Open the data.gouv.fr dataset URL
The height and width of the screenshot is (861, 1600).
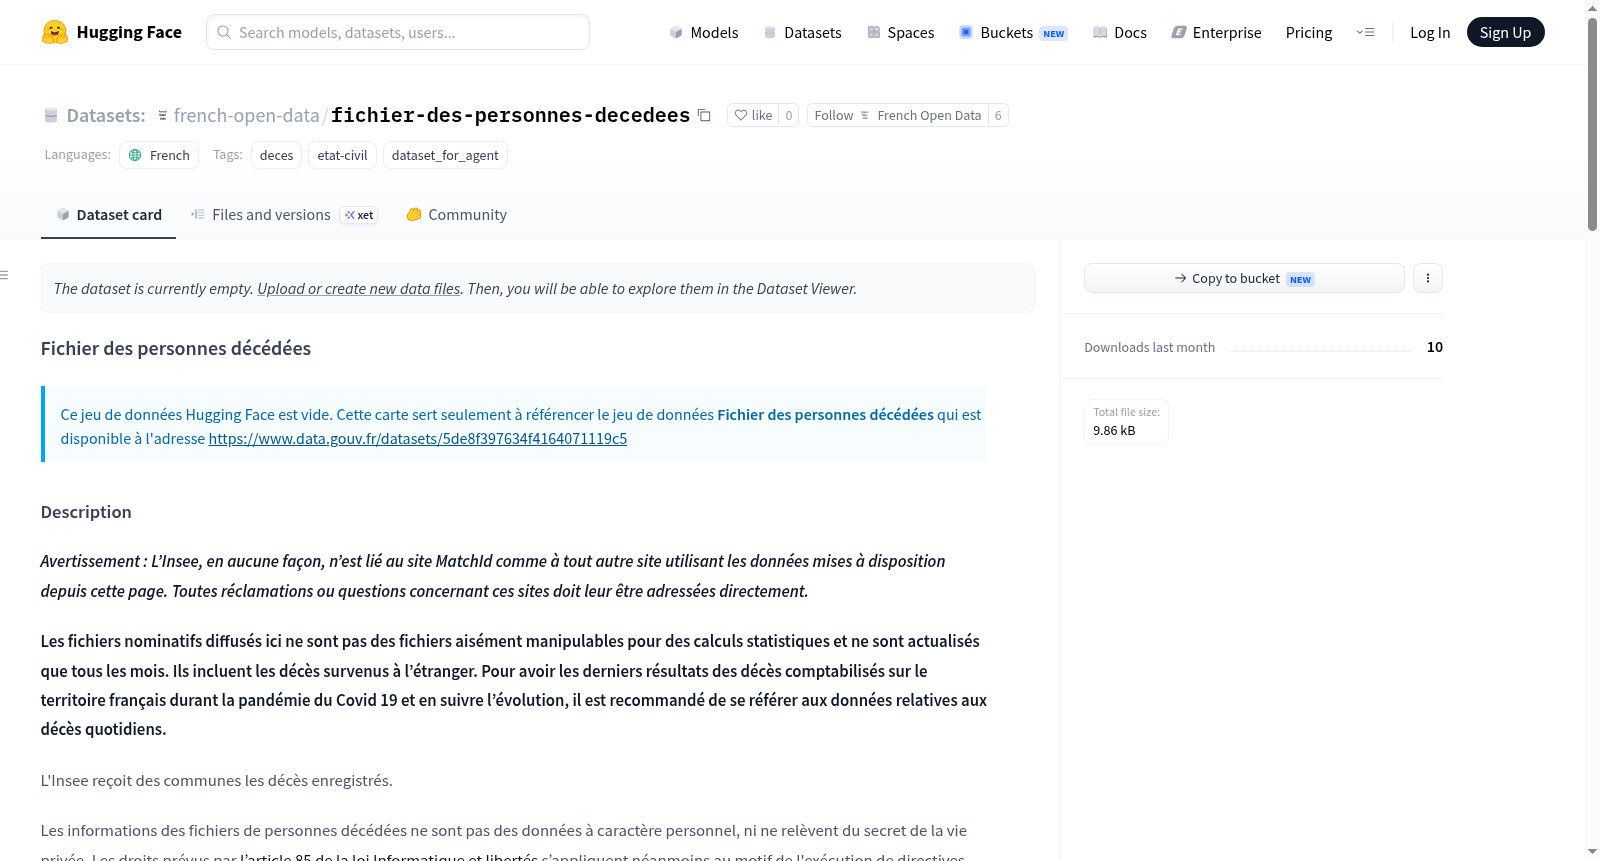tap(418, 438)
